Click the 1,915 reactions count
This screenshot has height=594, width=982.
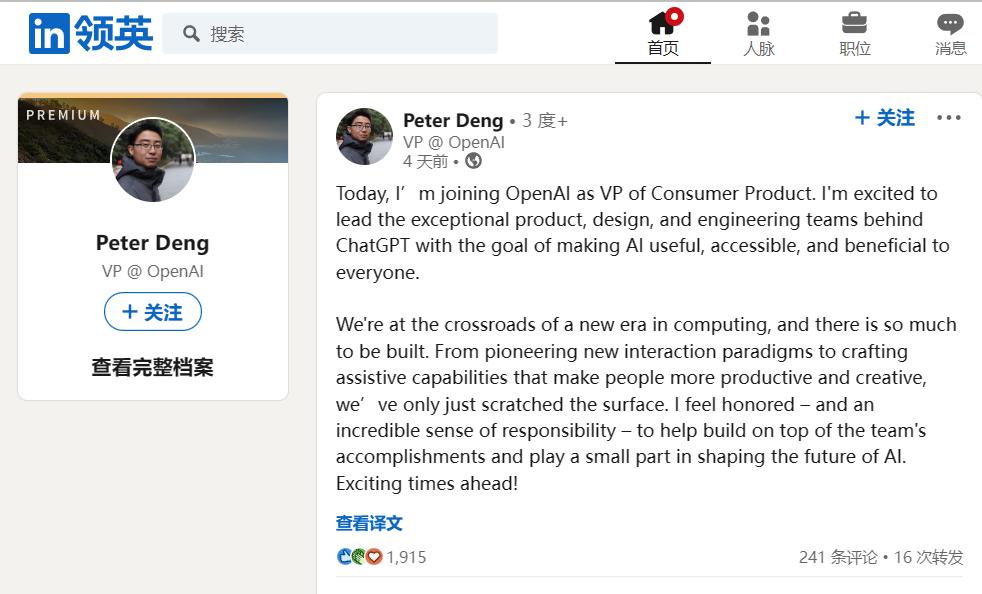click(x=406, y=557)
